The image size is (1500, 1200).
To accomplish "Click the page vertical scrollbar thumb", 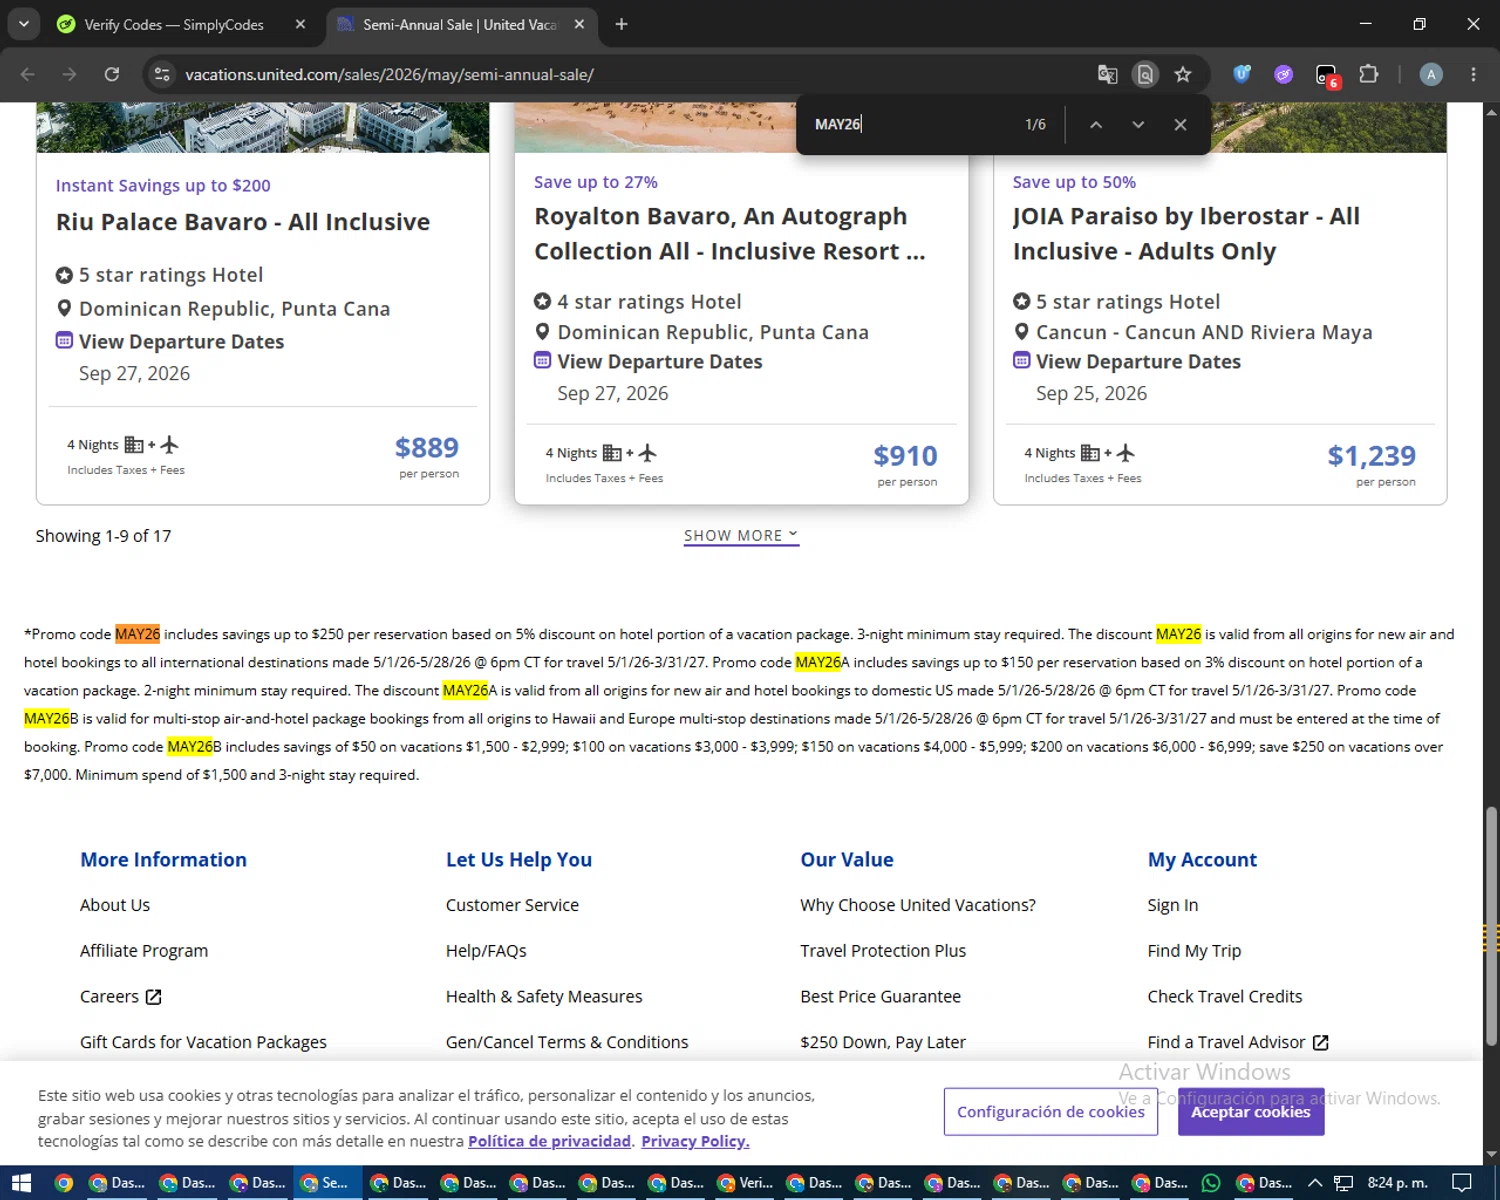I will 1491,925.
